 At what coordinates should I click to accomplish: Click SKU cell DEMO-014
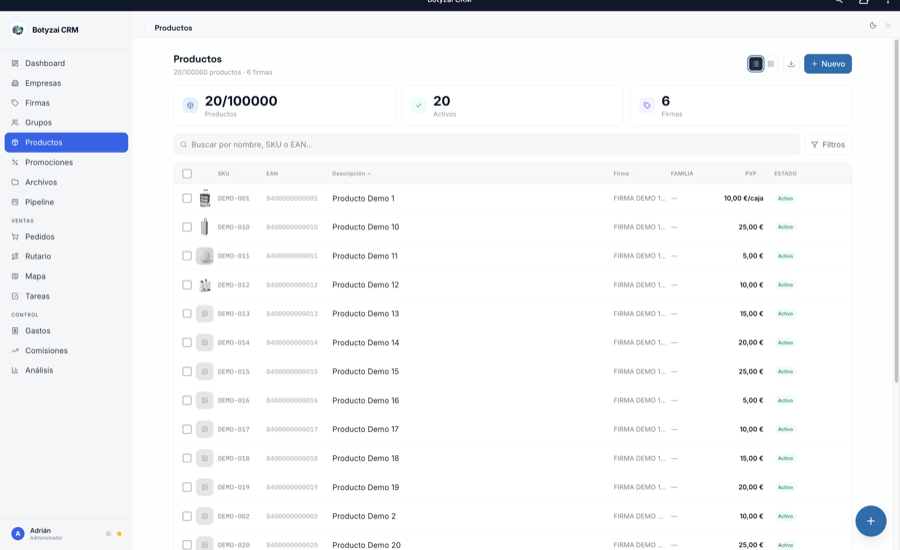(x=234, y=342)
